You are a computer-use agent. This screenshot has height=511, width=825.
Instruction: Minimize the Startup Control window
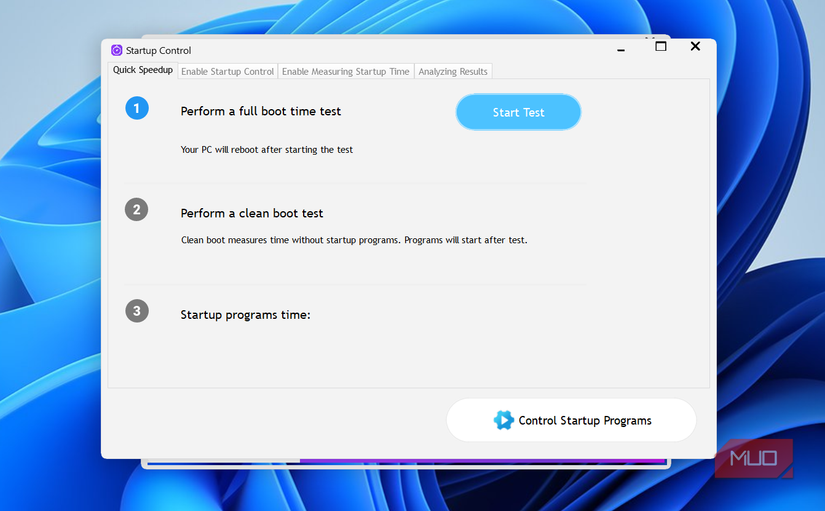(x=621, y=50)
